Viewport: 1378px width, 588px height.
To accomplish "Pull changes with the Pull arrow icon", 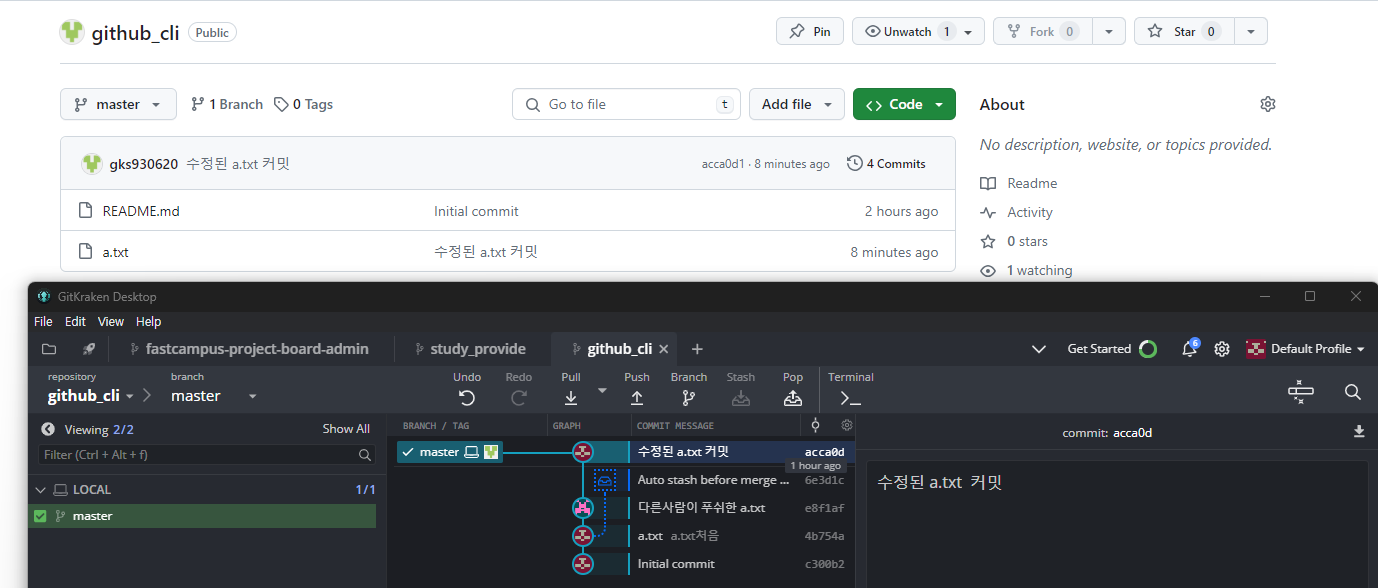I will click(x=571, y=398).
